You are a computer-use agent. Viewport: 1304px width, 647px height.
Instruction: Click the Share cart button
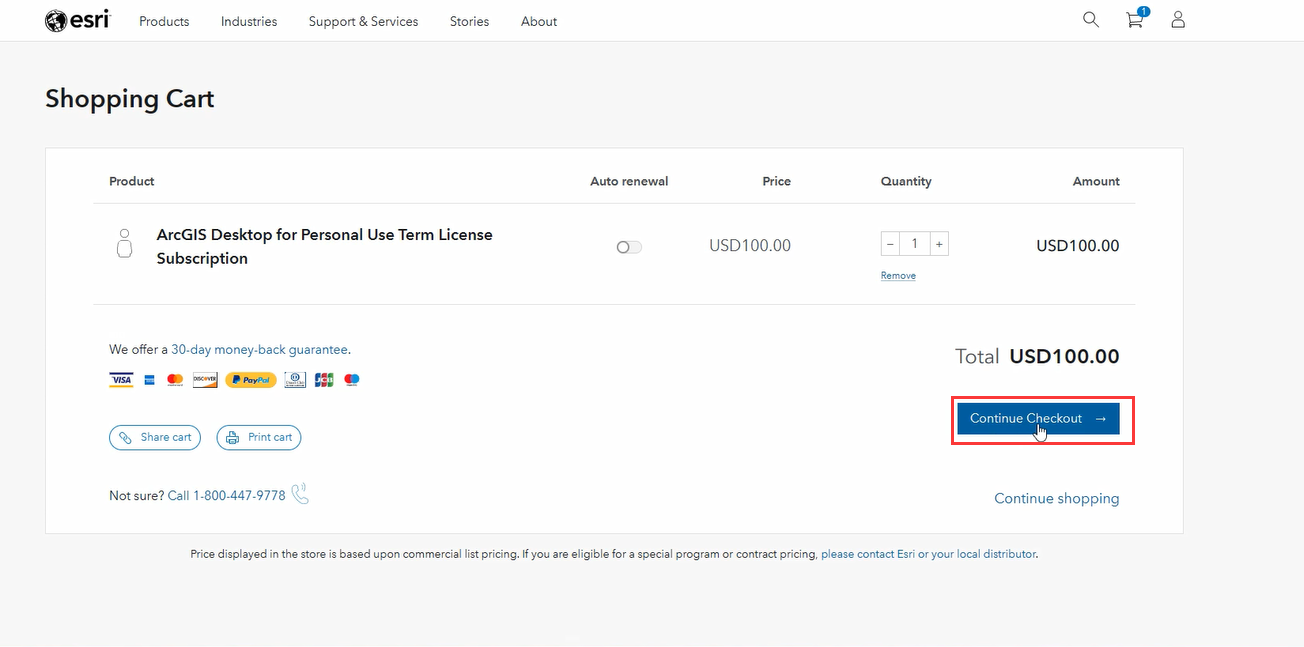click(x=155, y=437)
